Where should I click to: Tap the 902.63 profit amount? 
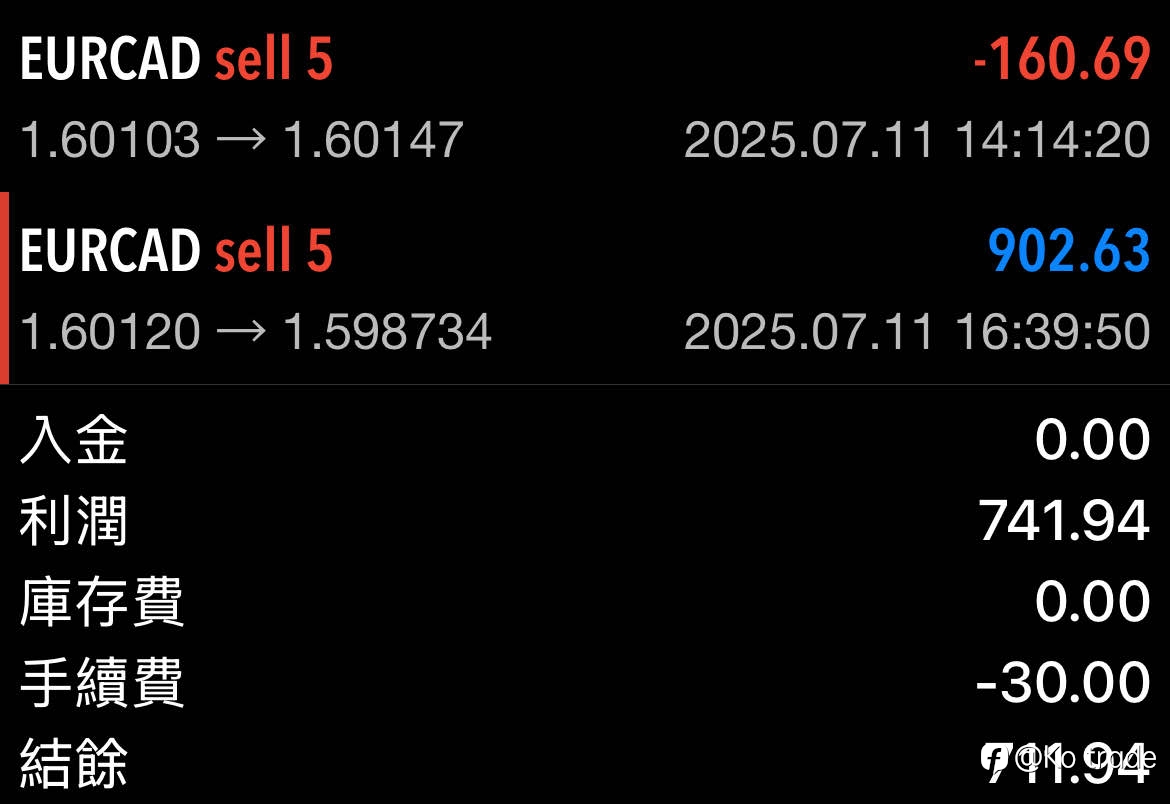click(1069, 251)
